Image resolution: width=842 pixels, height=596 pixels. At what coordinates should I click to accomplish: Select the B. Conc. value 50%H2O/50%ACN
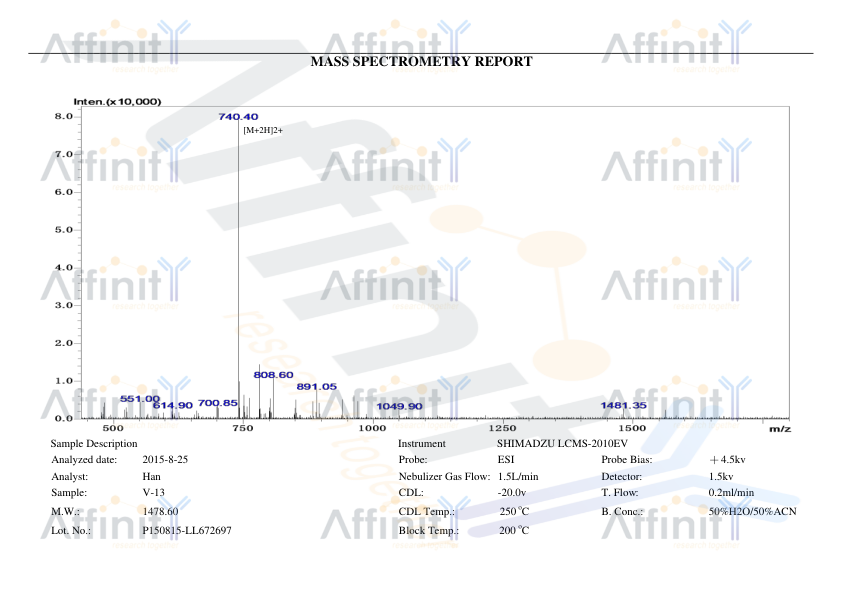[752, 511]
